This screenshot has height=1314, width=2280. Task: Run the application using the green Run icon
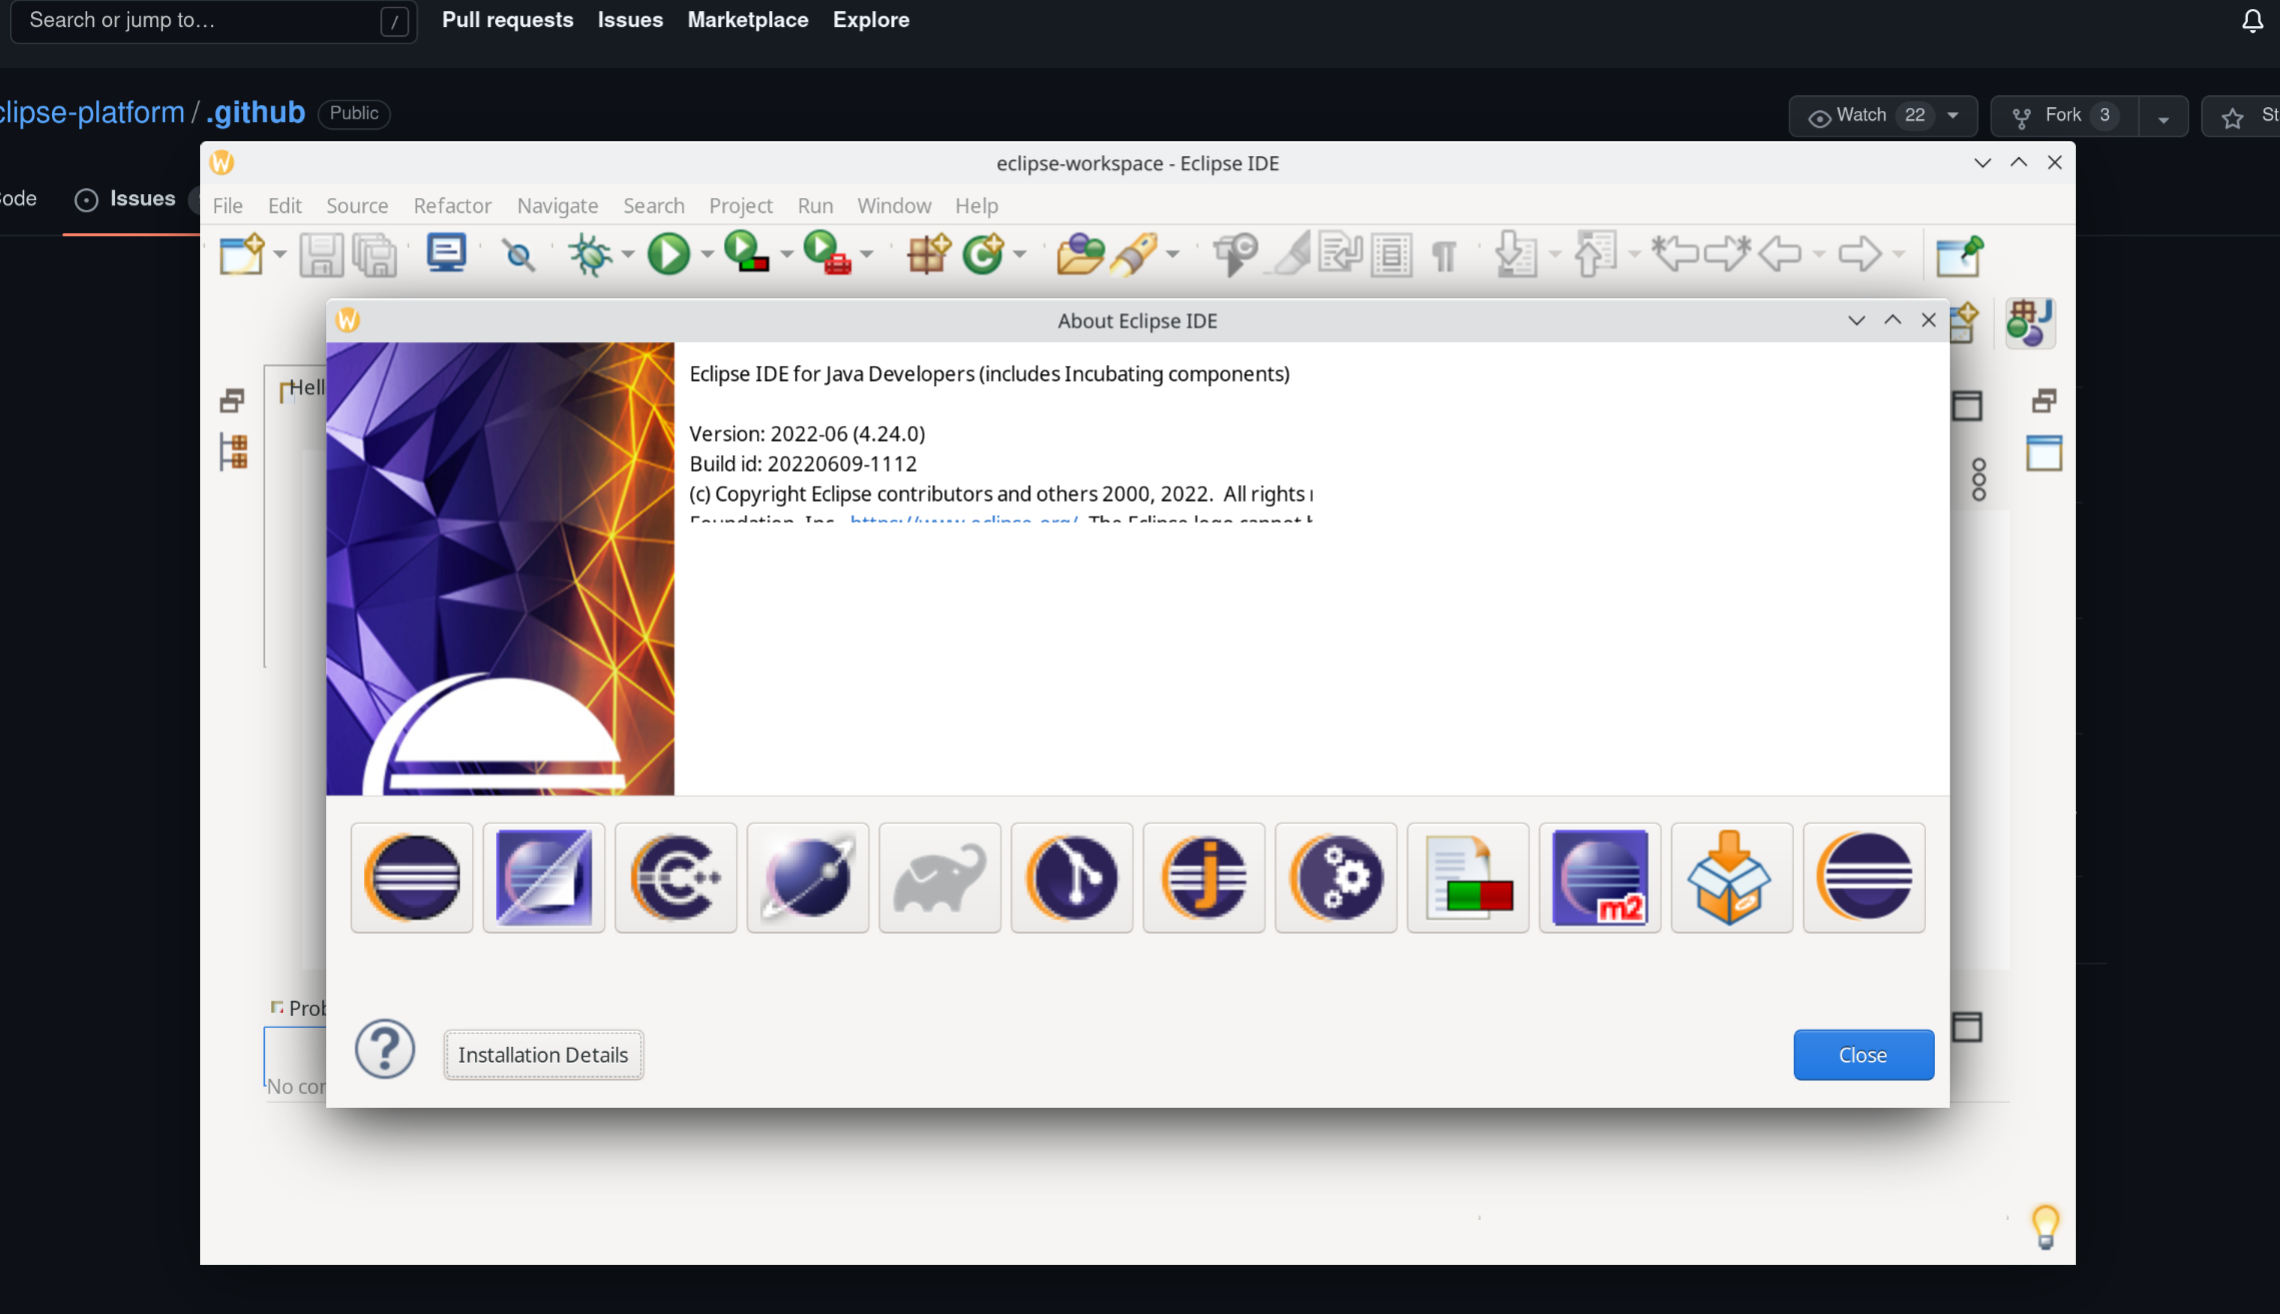click(670, 254)
